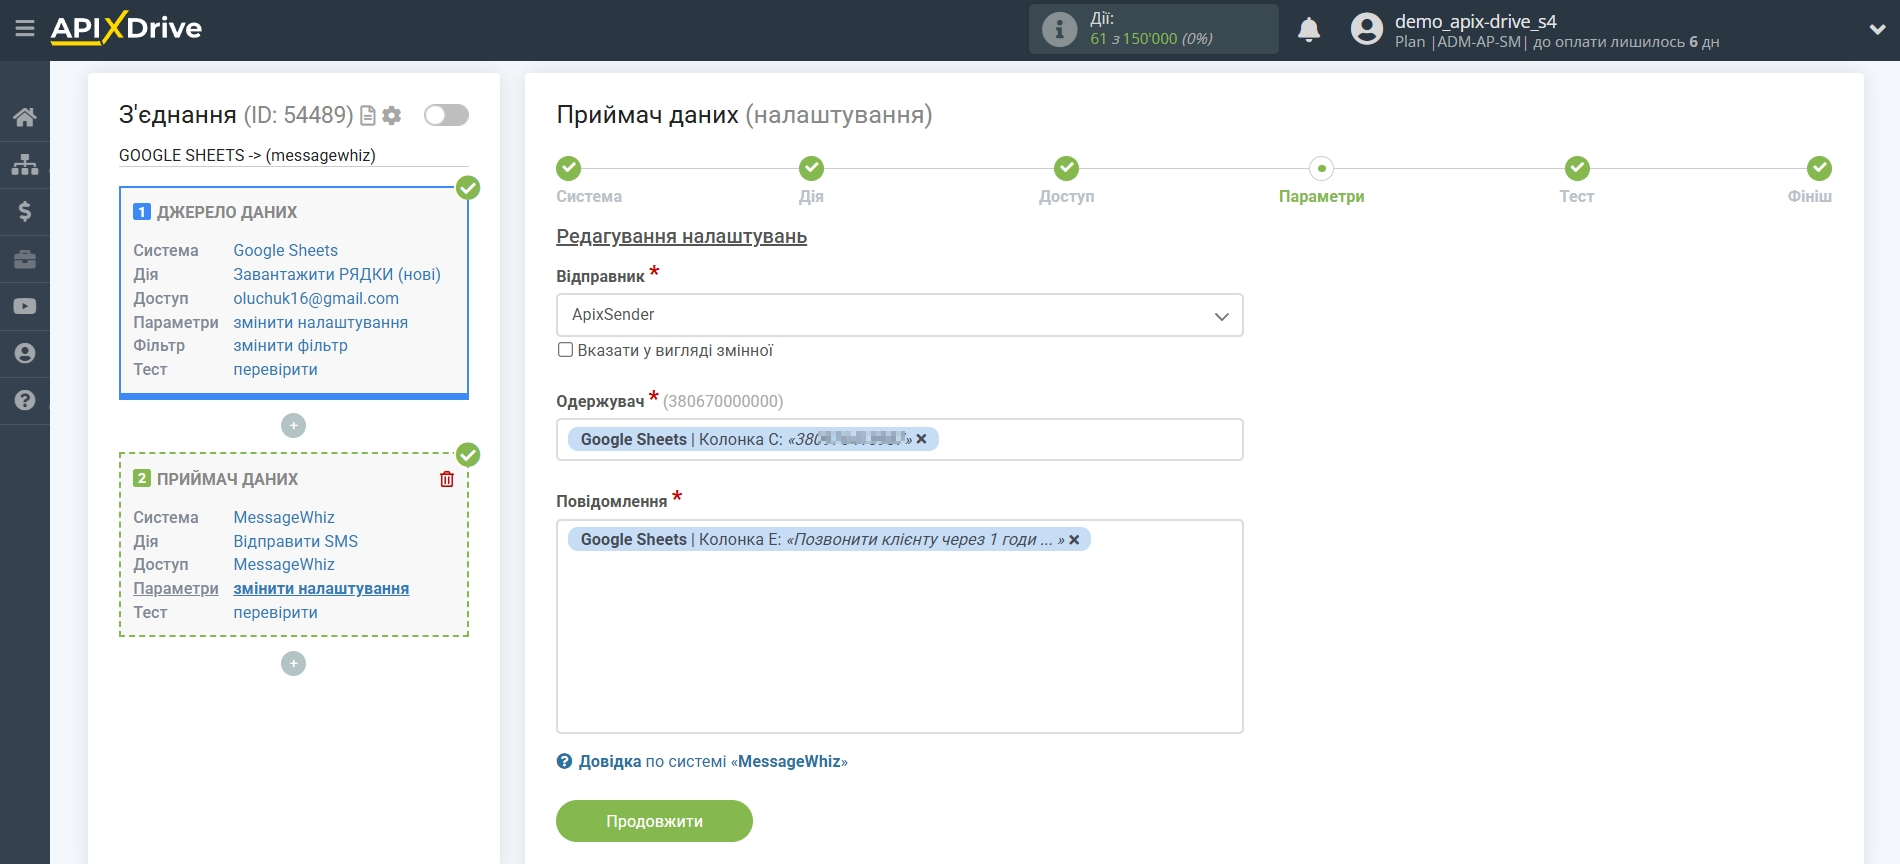Open the home icon in sidebar

point(25,117)
